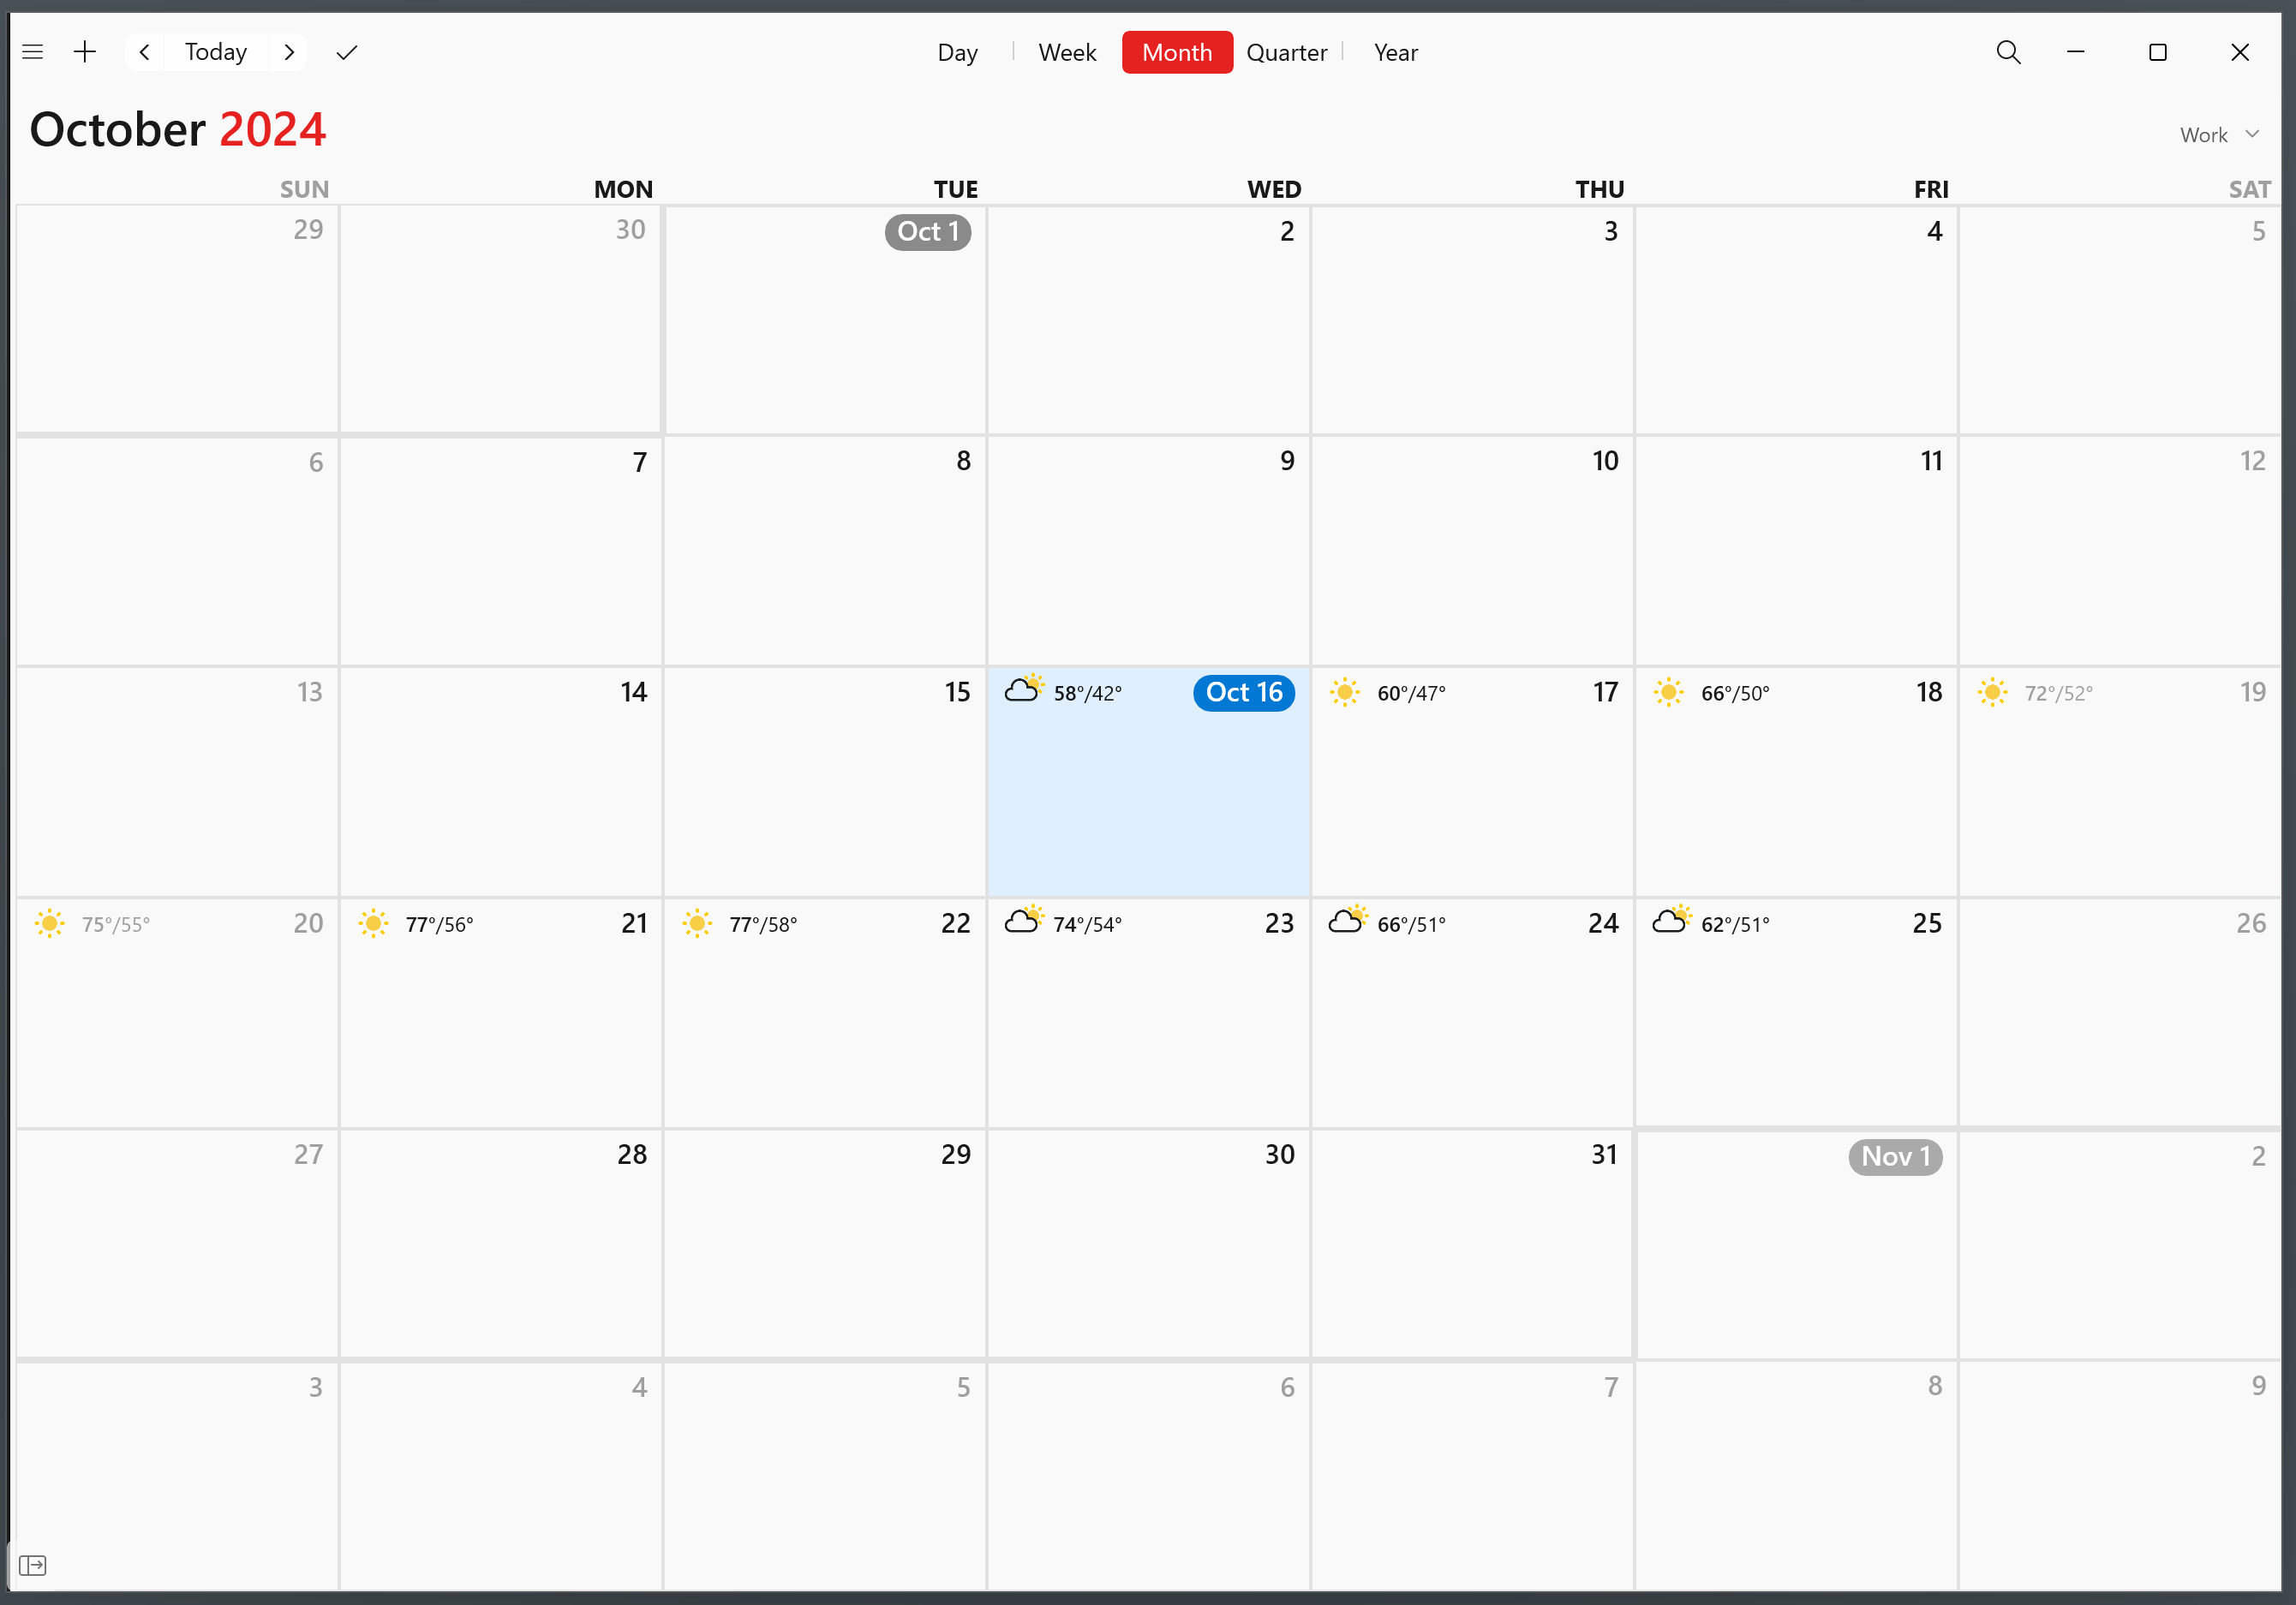Navigate to next month
Viewport: 2296px width, 1605px height.
click(291, 52)
